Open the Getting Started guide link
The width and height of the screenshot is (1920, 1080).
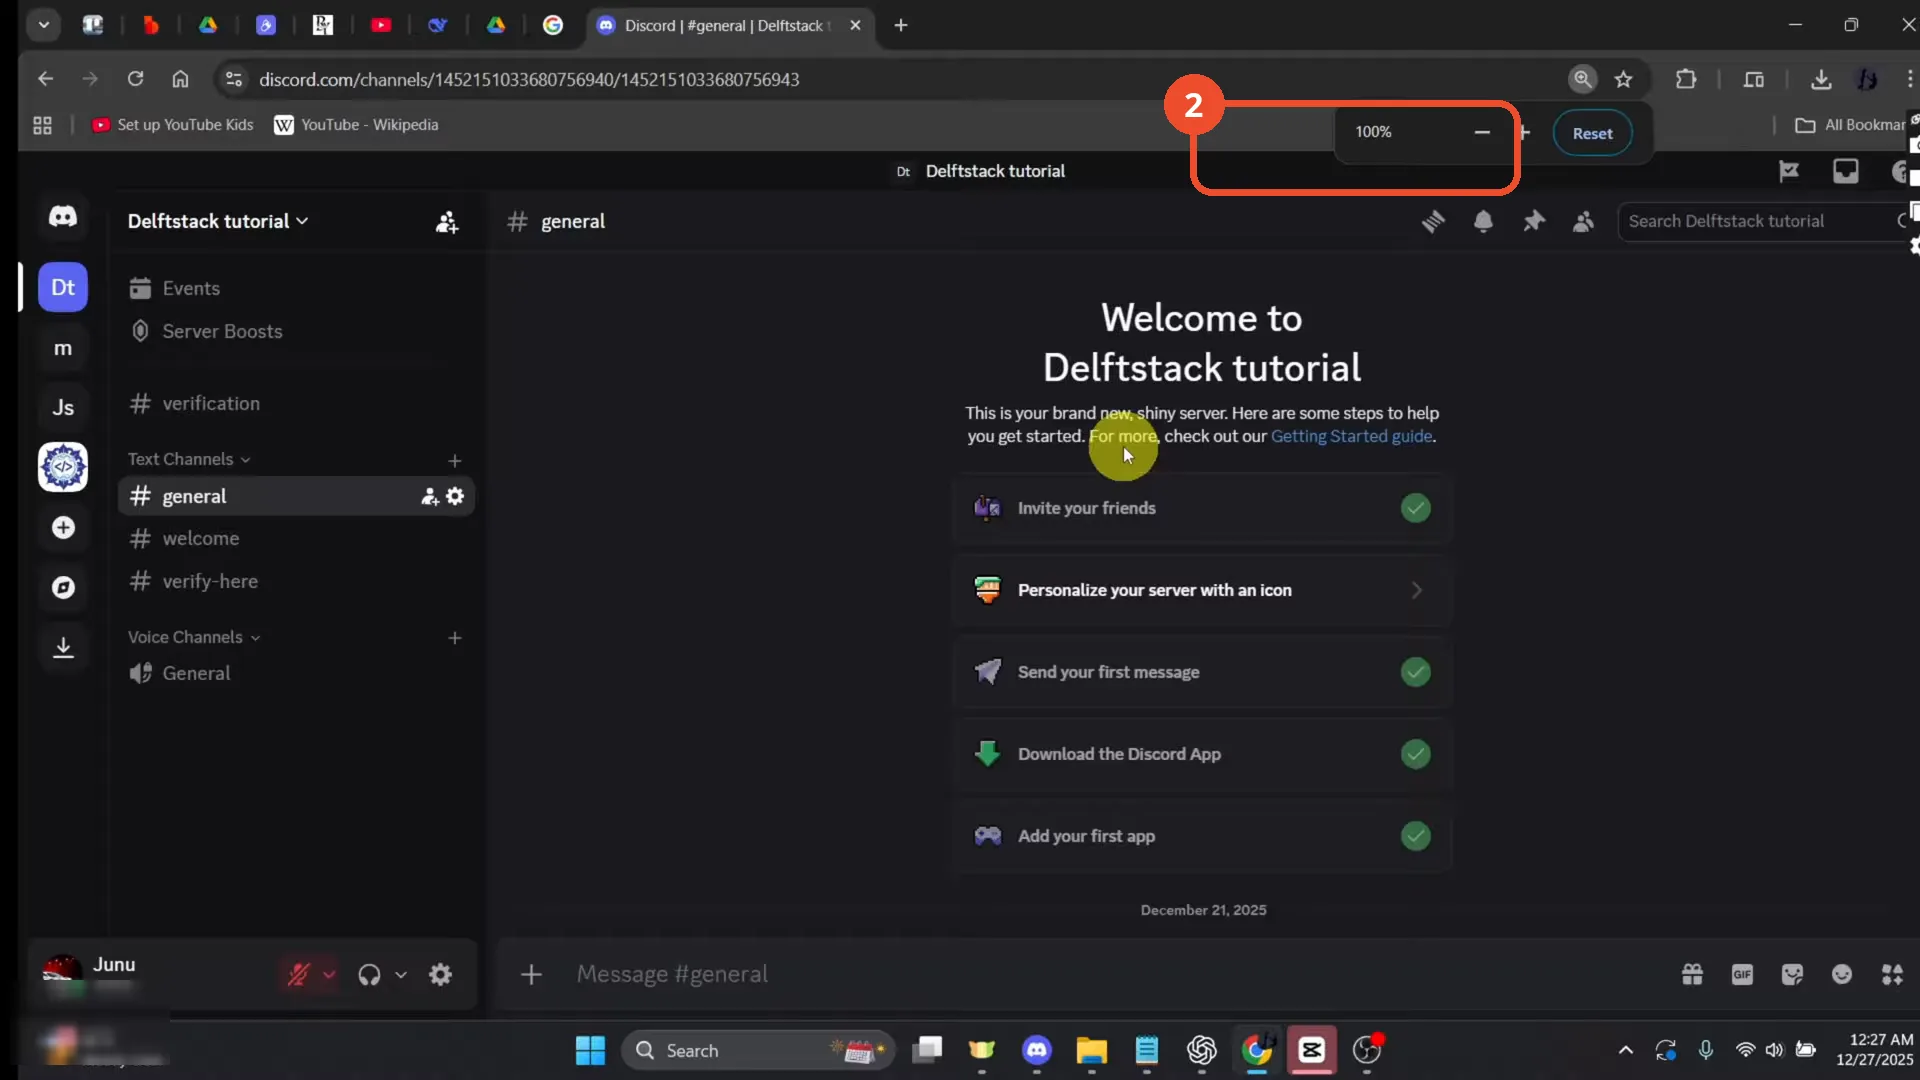point(1351,436)
